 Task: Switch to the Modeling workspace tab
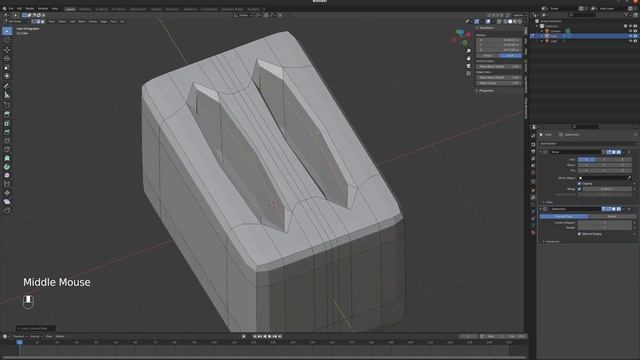pos(85,9)
